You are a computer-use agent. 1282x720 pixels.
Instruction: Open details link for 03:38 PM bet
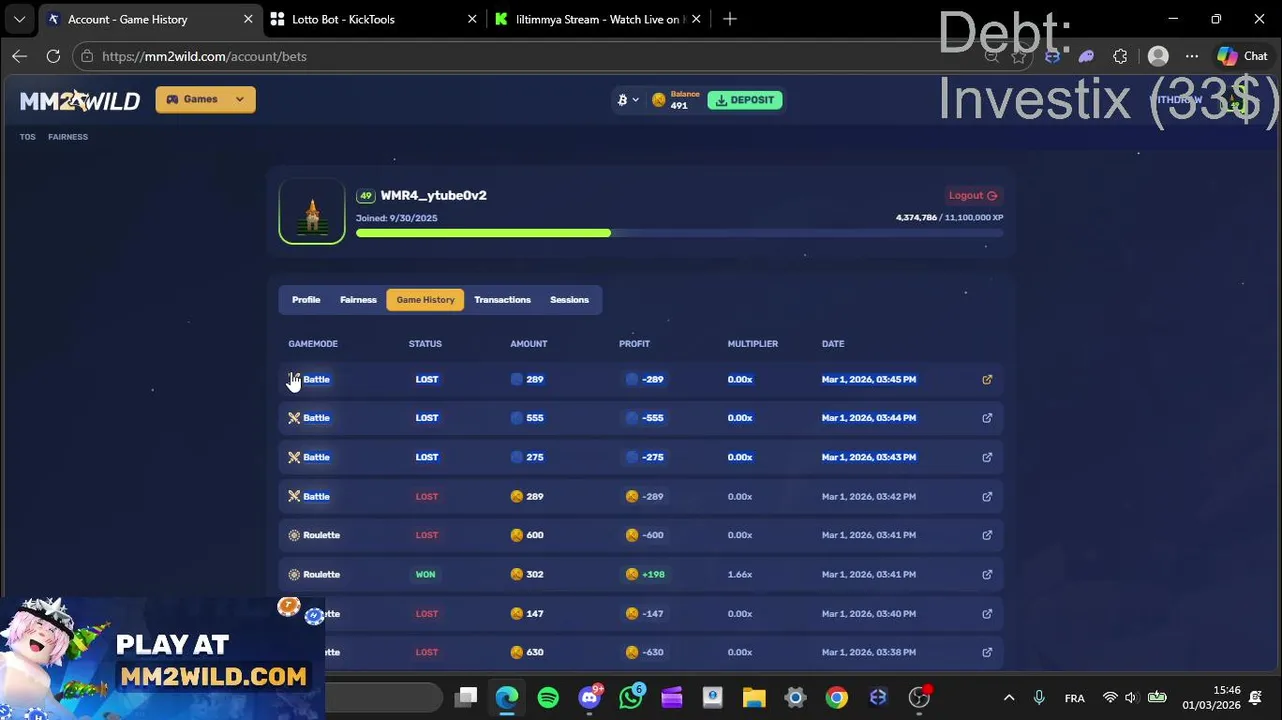coord(987,652)
